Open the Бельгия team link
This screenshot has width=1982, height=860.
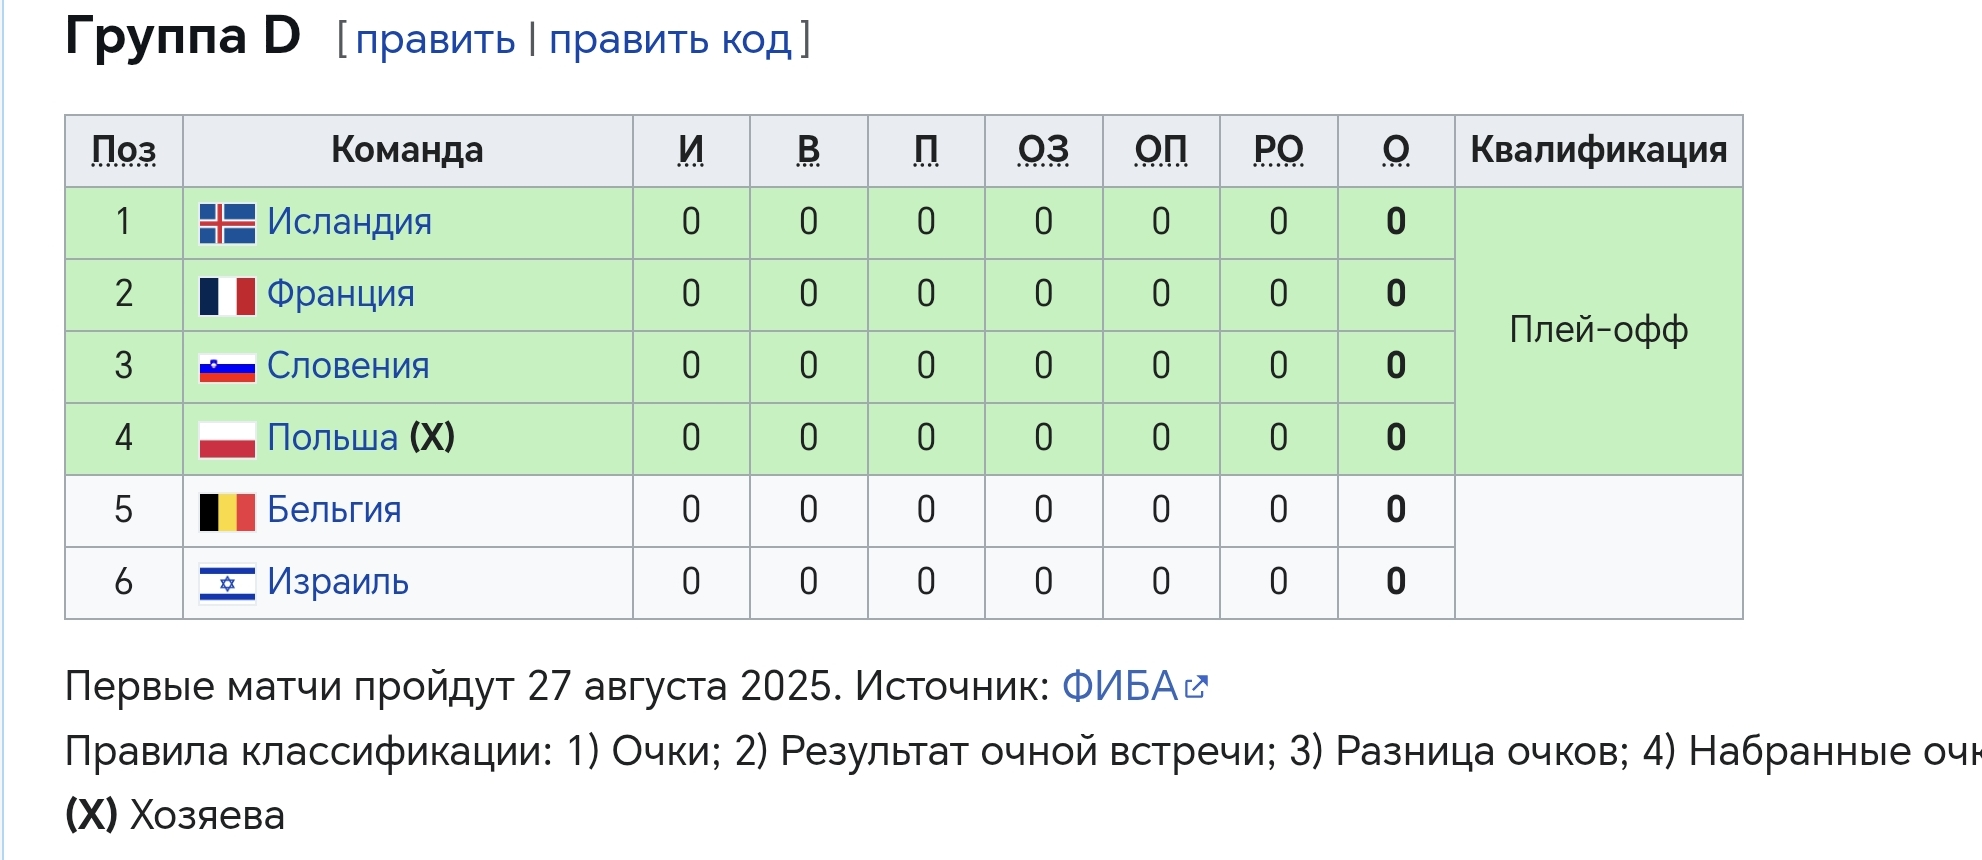coord(334,510)
